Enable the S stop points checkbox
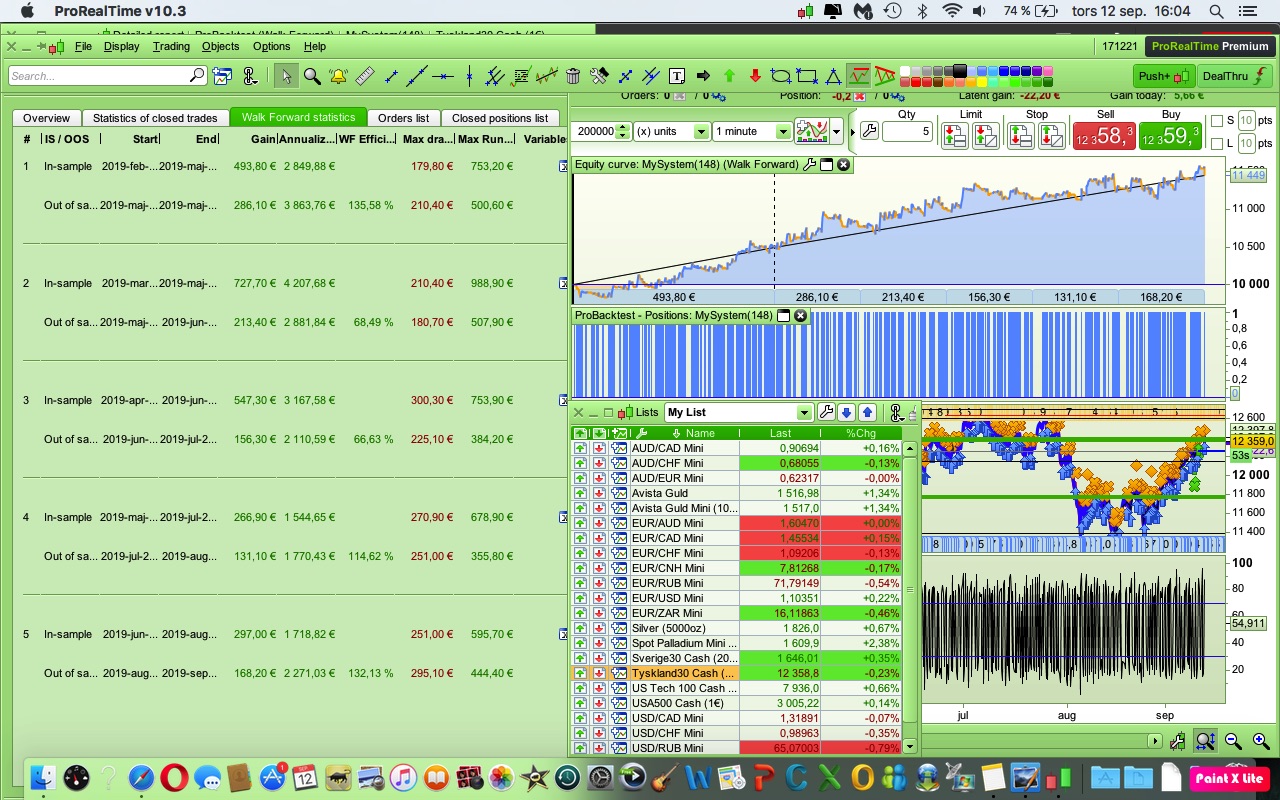The width and height of the screenshot is (1280, 800). tap(1217, 121)
